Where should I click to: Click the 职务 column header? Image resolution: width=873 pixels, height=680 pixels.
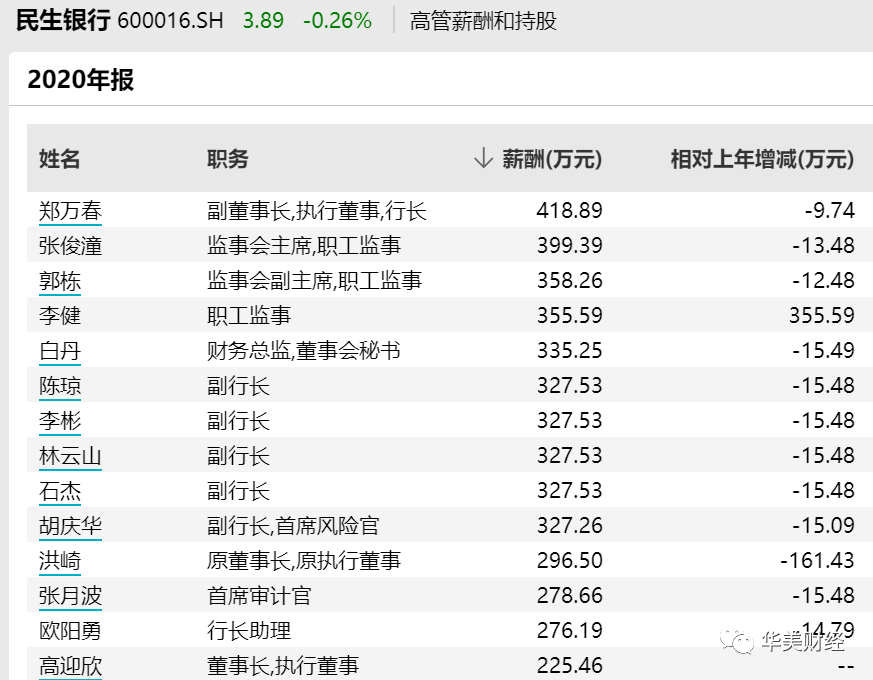pos(228,159)
